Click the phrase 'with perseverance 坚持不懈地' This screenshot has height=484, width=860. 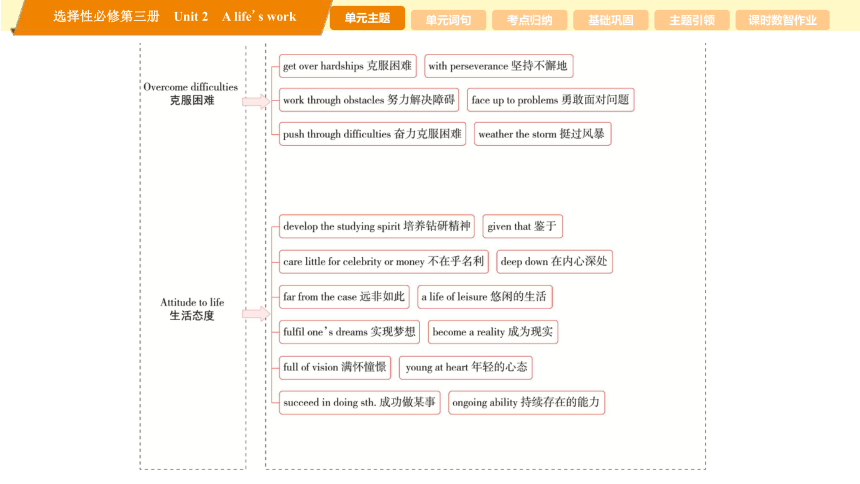499,66
